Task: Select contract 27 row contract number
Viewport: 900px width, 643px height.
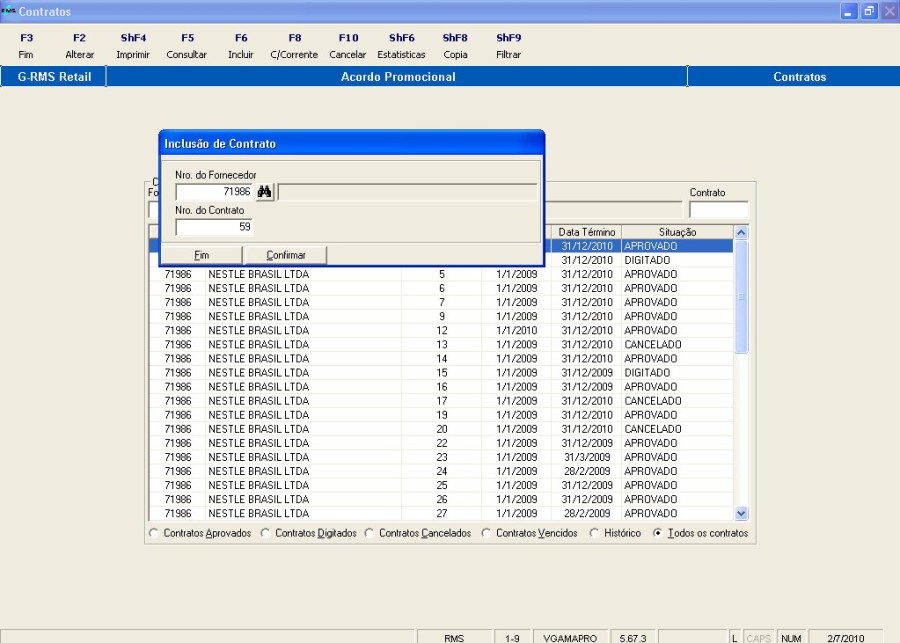Action: pyautogui.click(x=441, y=513)
